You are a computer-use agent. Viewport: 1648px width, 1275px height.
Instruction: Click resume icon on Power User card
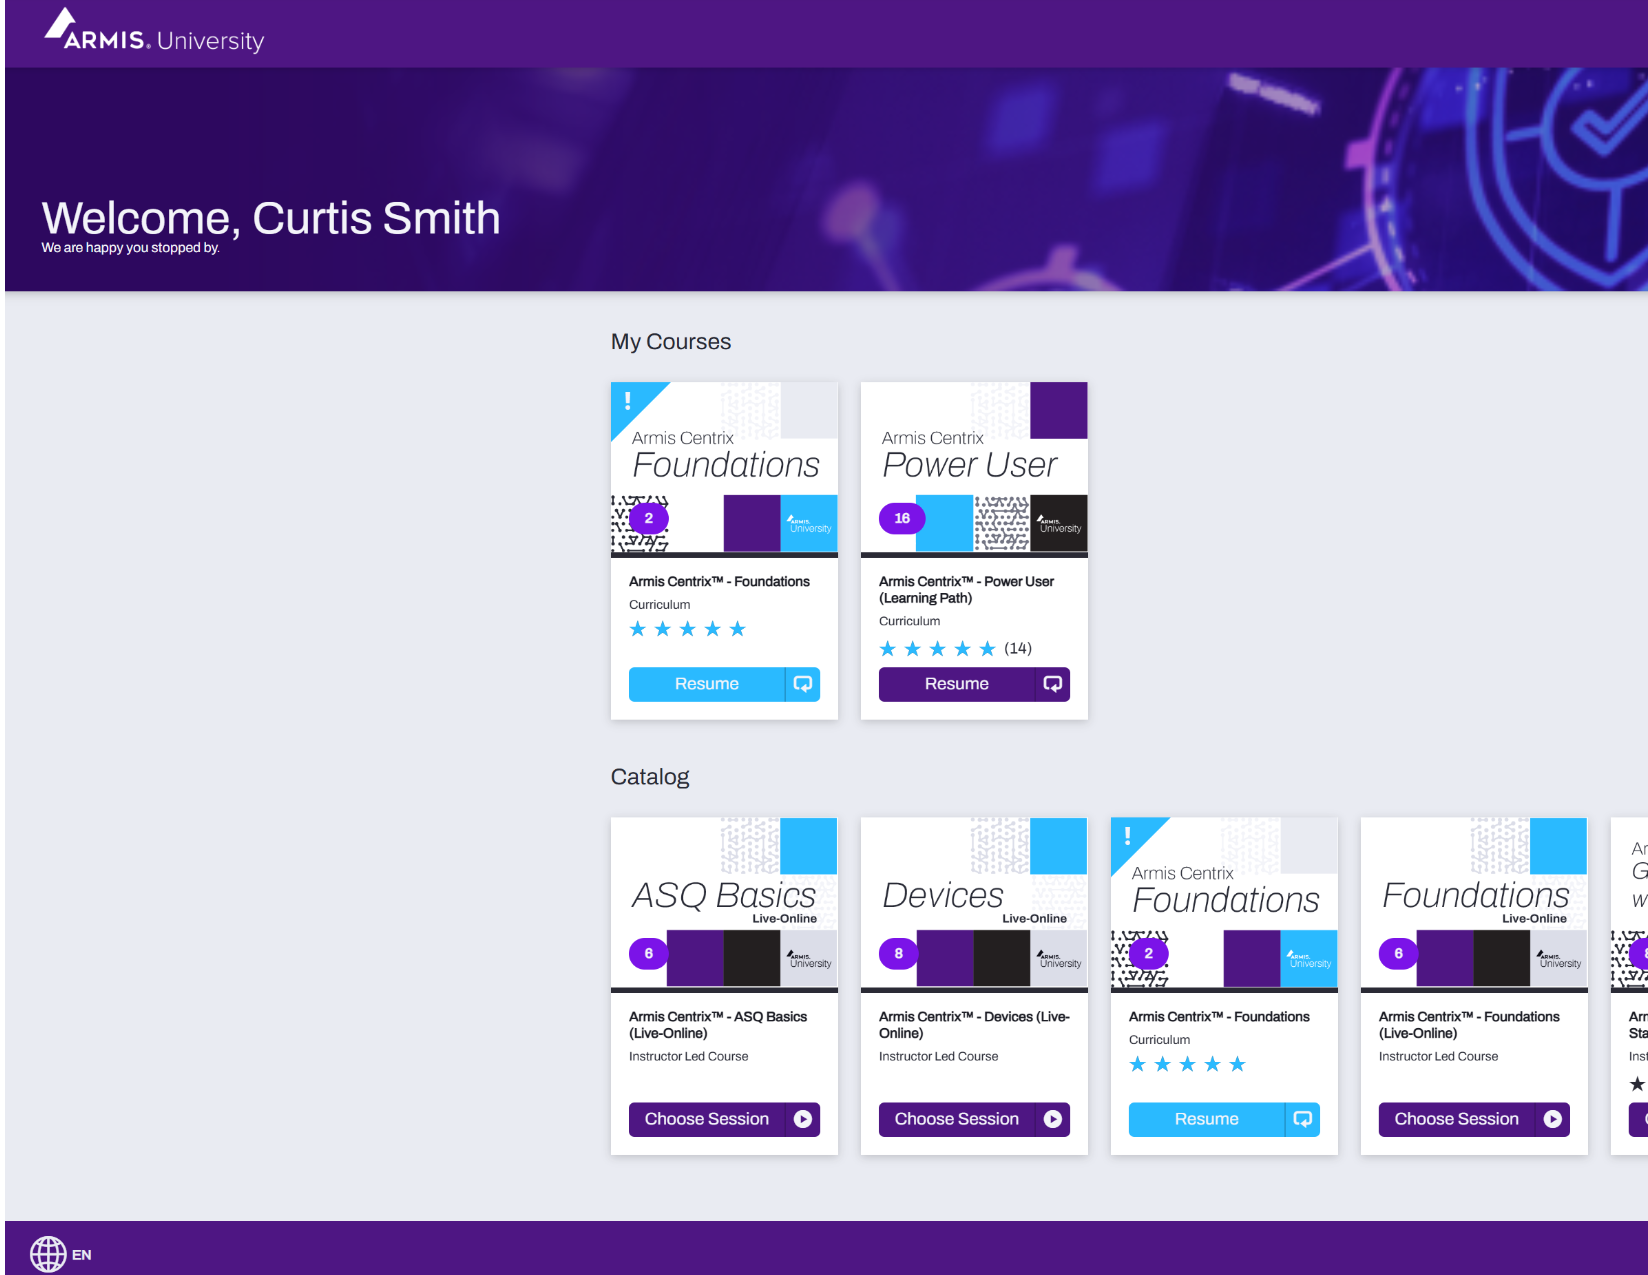(x=1053, y=684)
